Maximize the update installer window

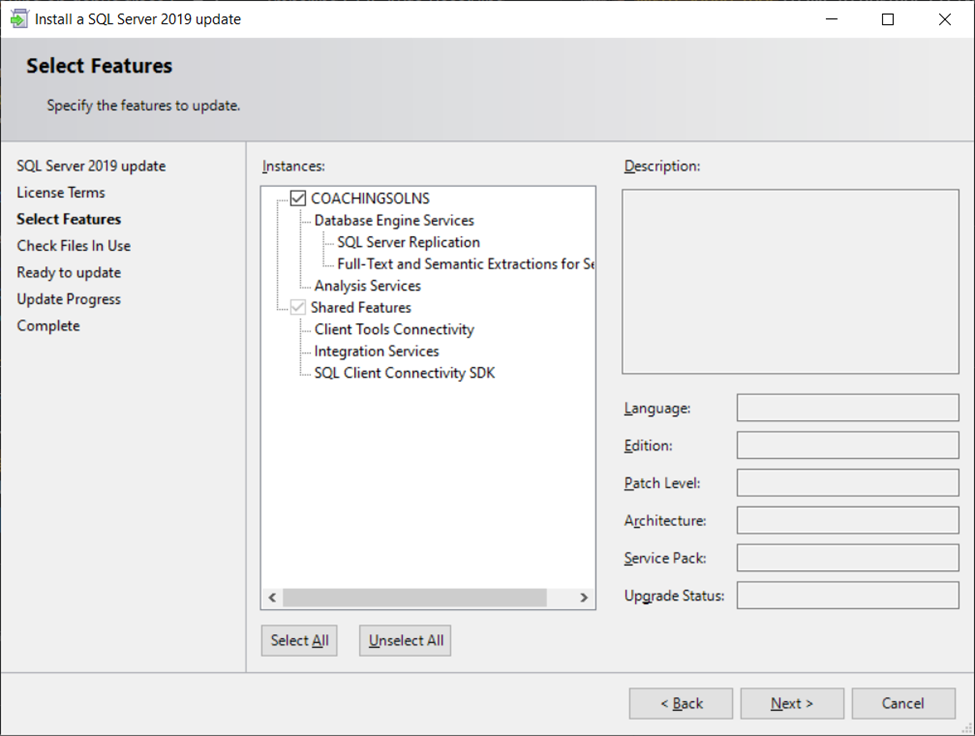pyautogui.click(x=888, y=19)
